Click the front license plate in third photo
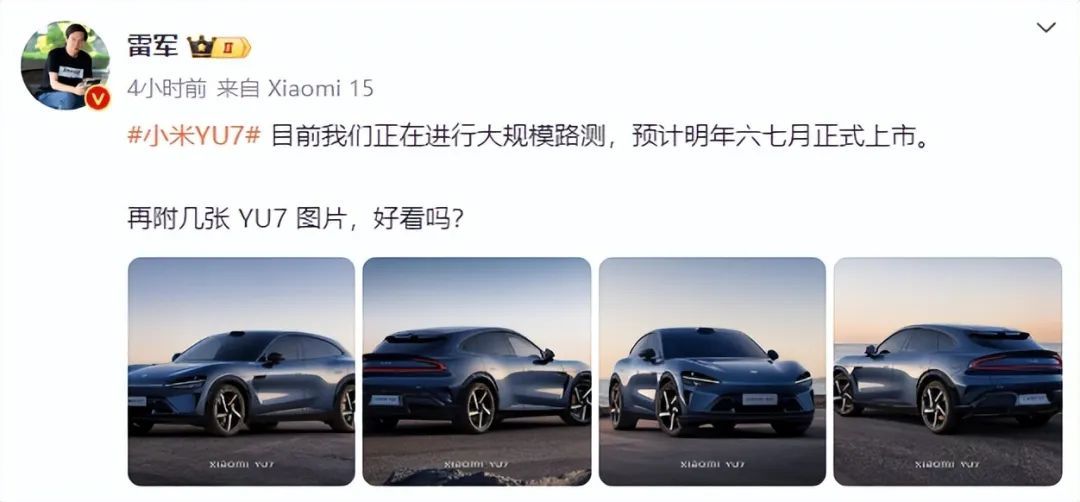Viewport: 1080px width, 502px height. point(760,399)
